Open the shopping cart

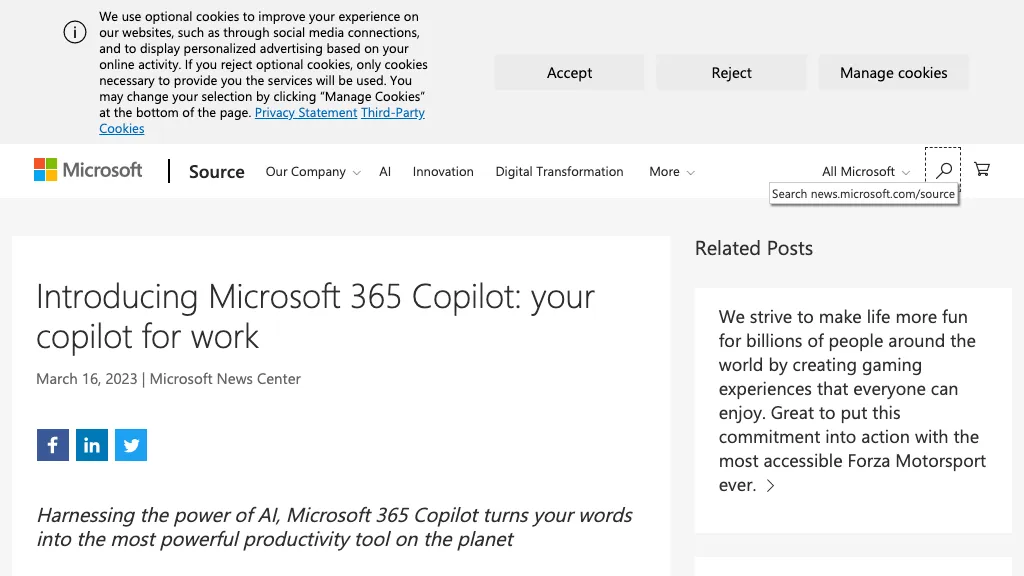pyautogui.click(x=982, y=169)
